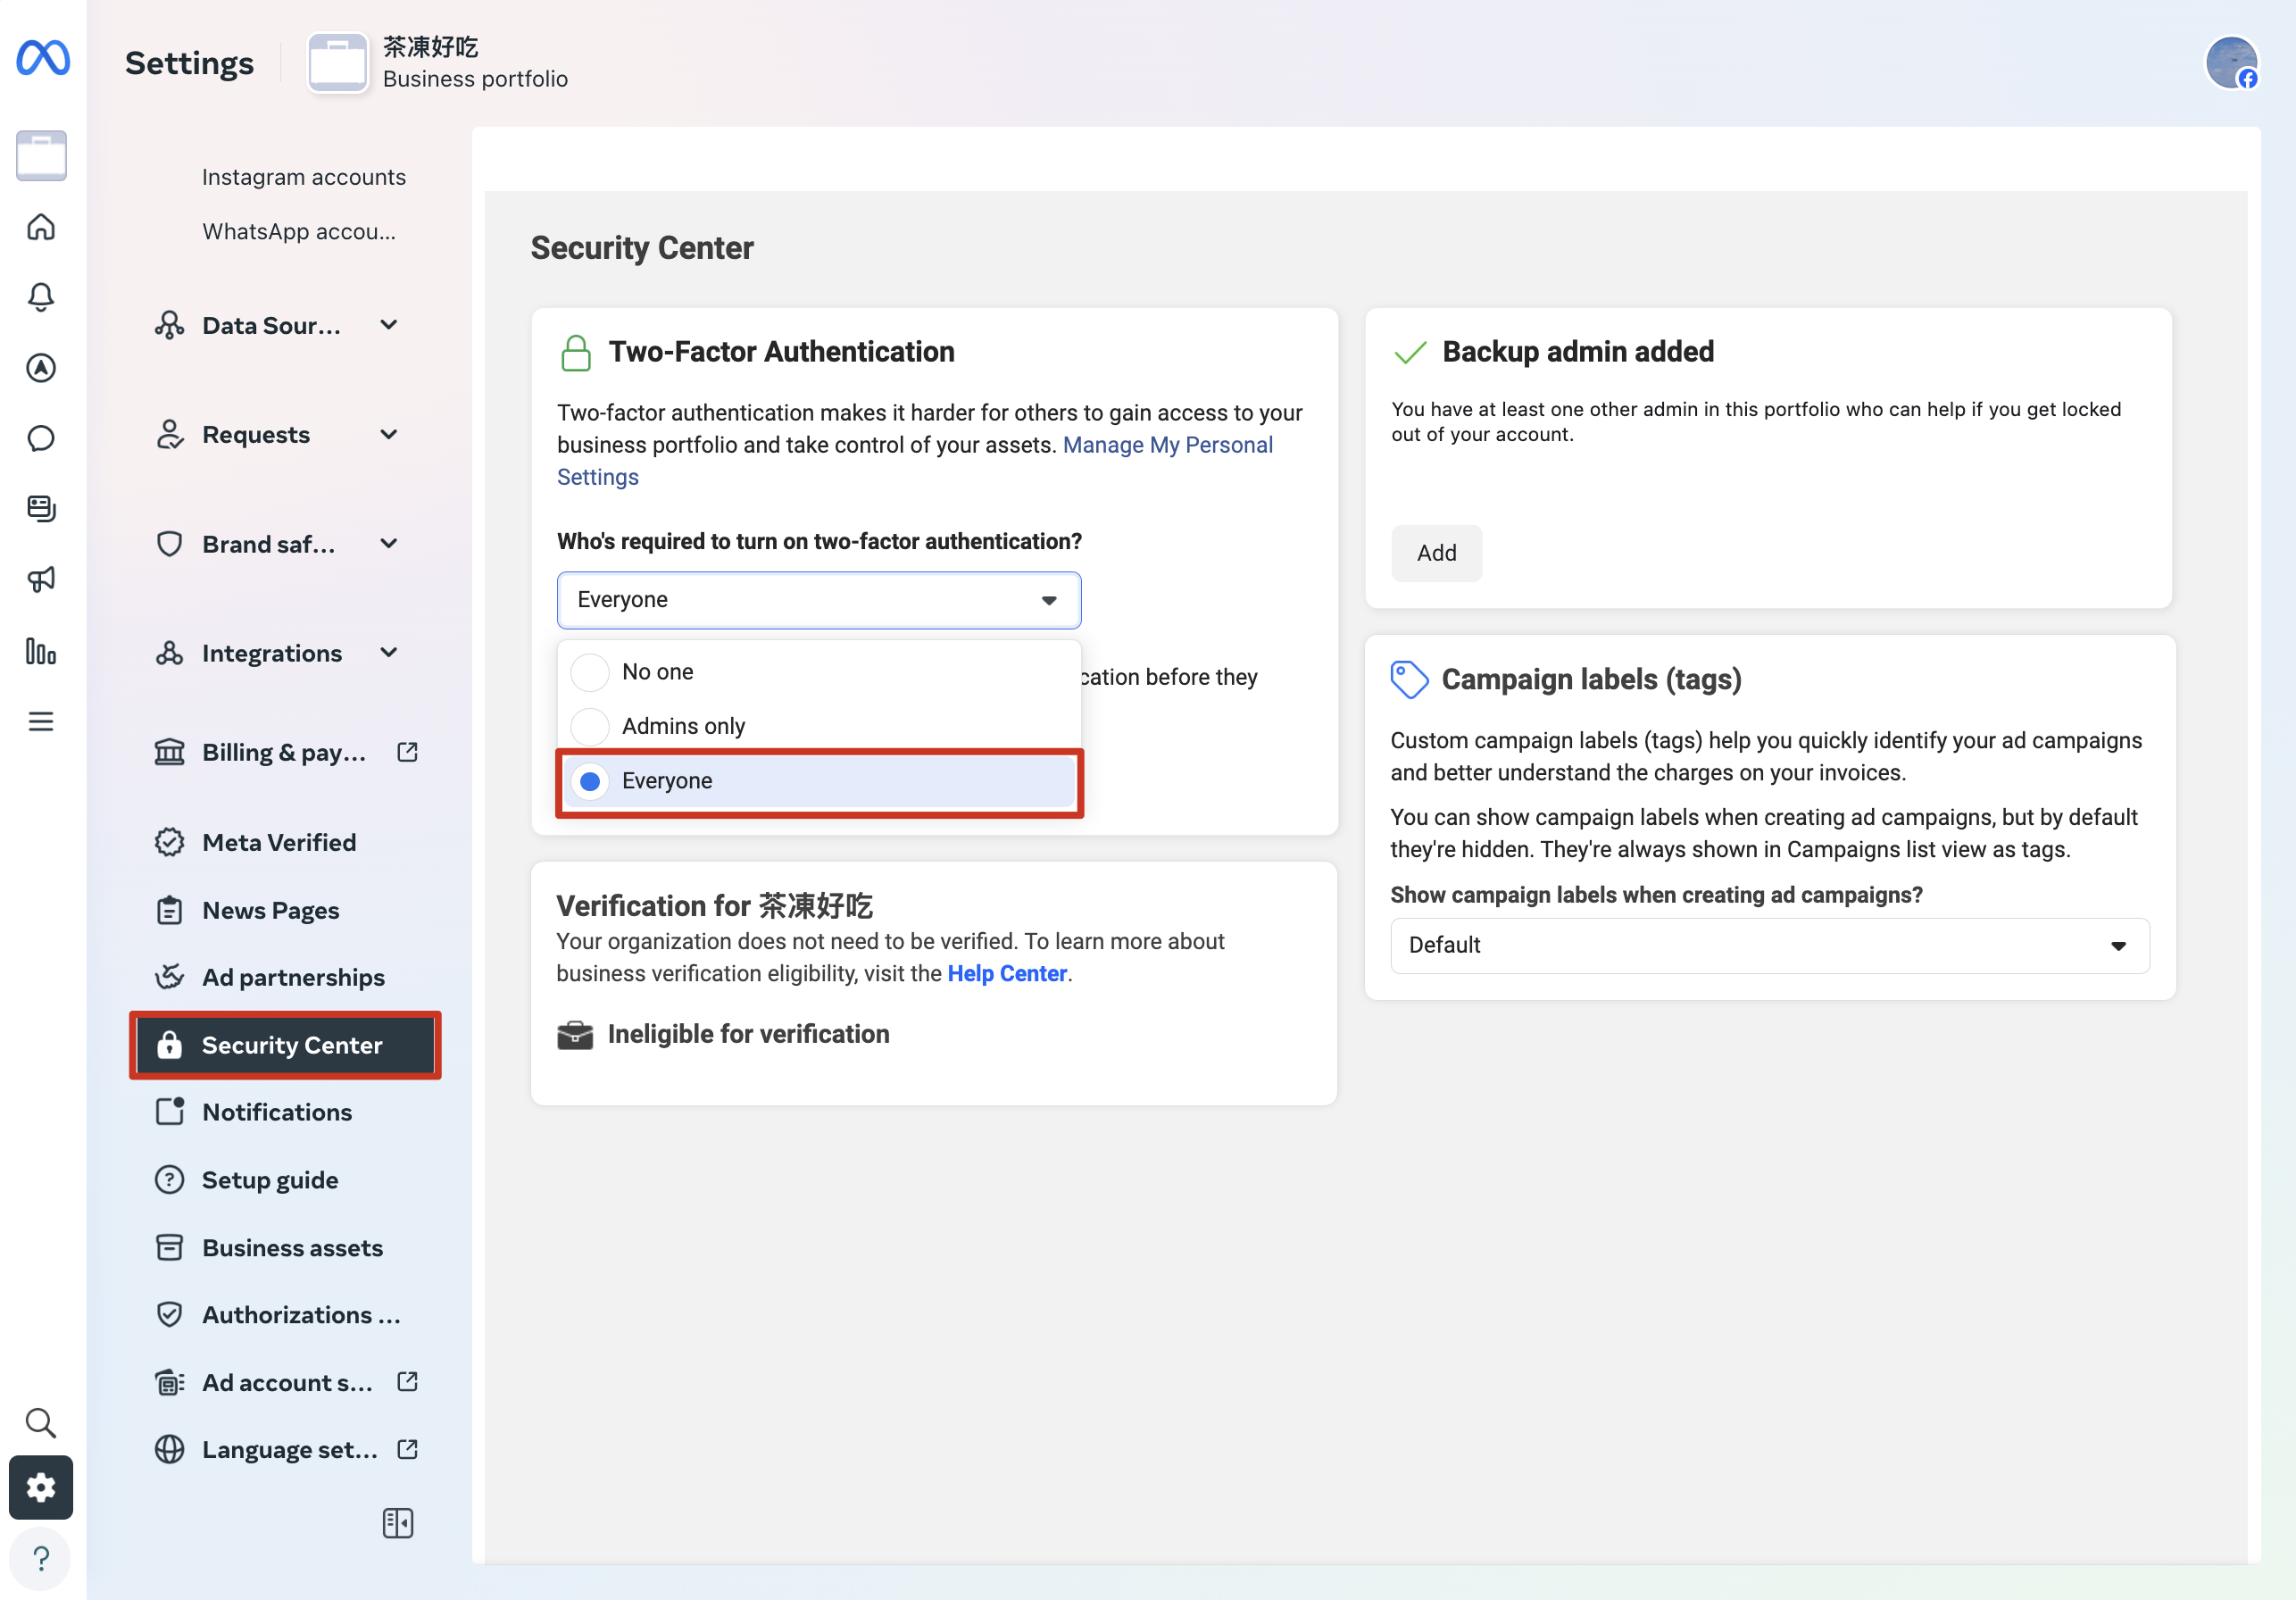Image resolution: width=2296 pixels, height=1600 pixels.
Task: Open Meta Verified settings
Action: click(279, 842)
